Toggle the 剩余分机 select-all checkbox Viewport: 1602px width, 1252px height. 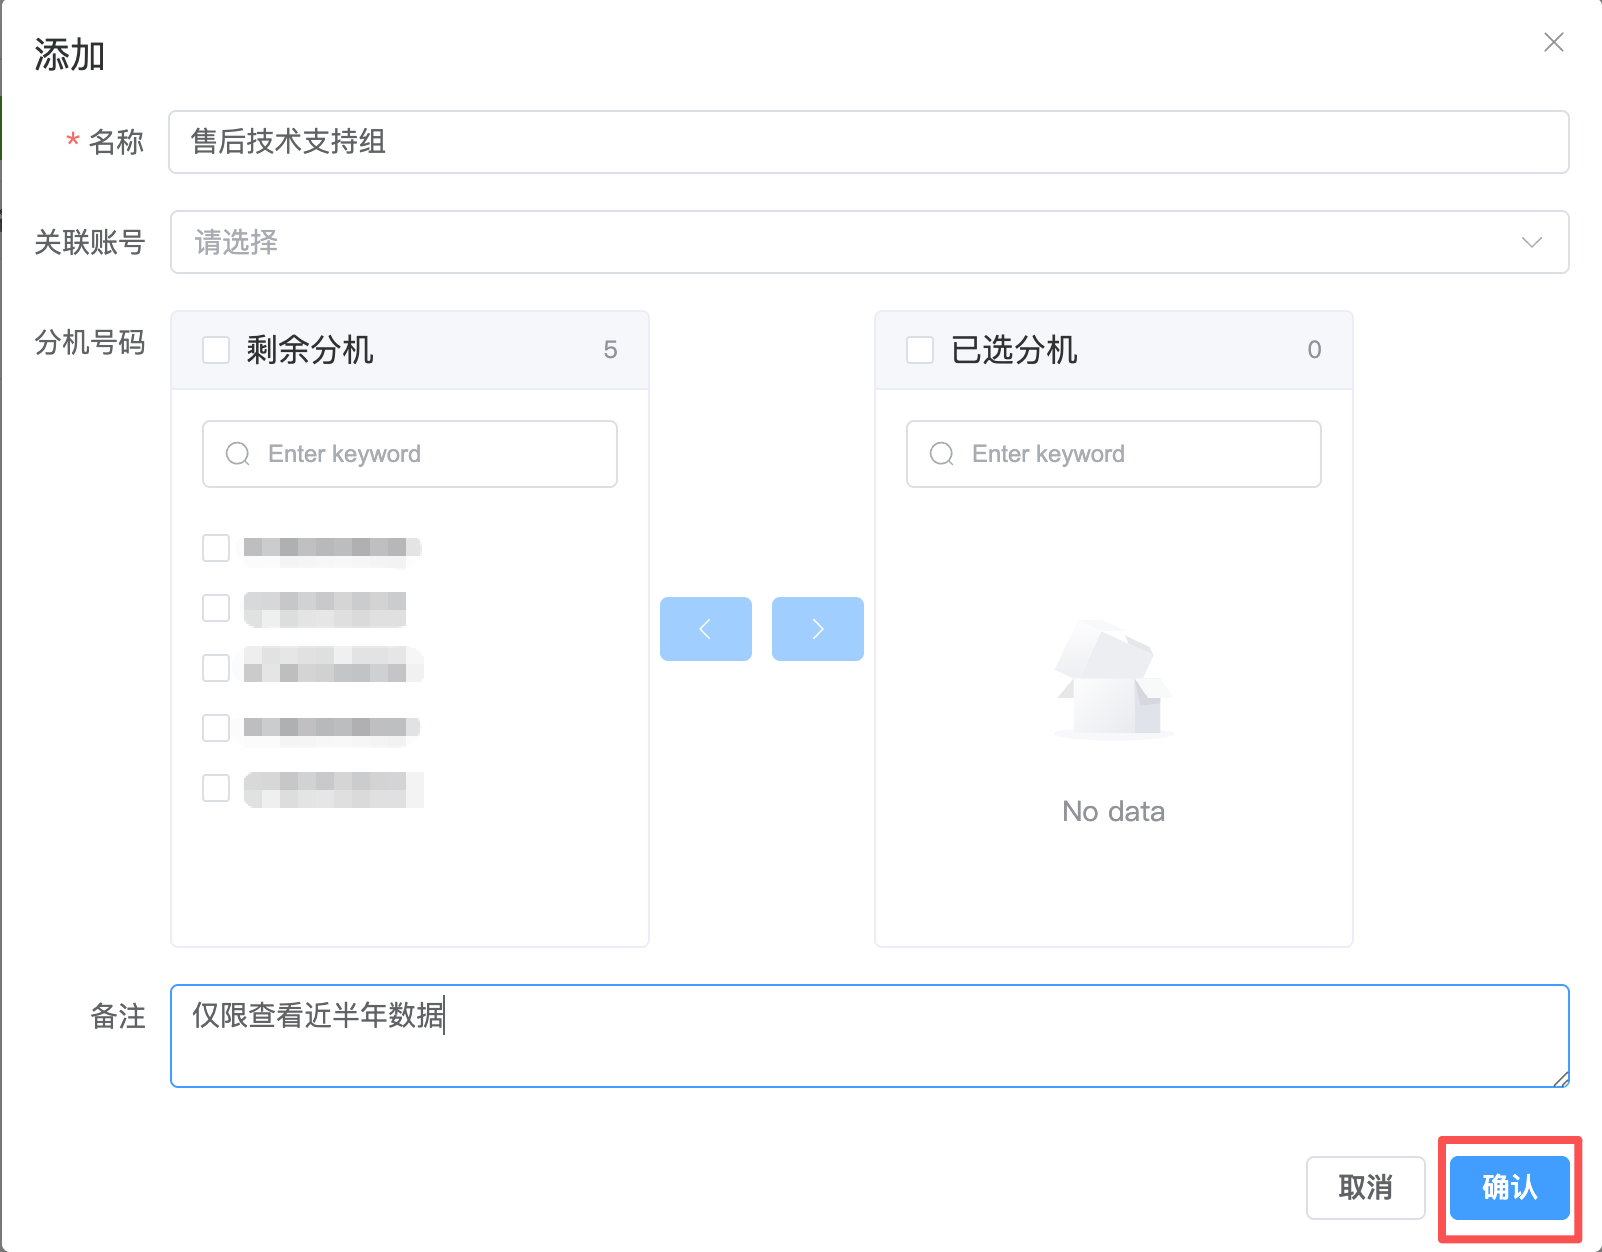point(216,350)
